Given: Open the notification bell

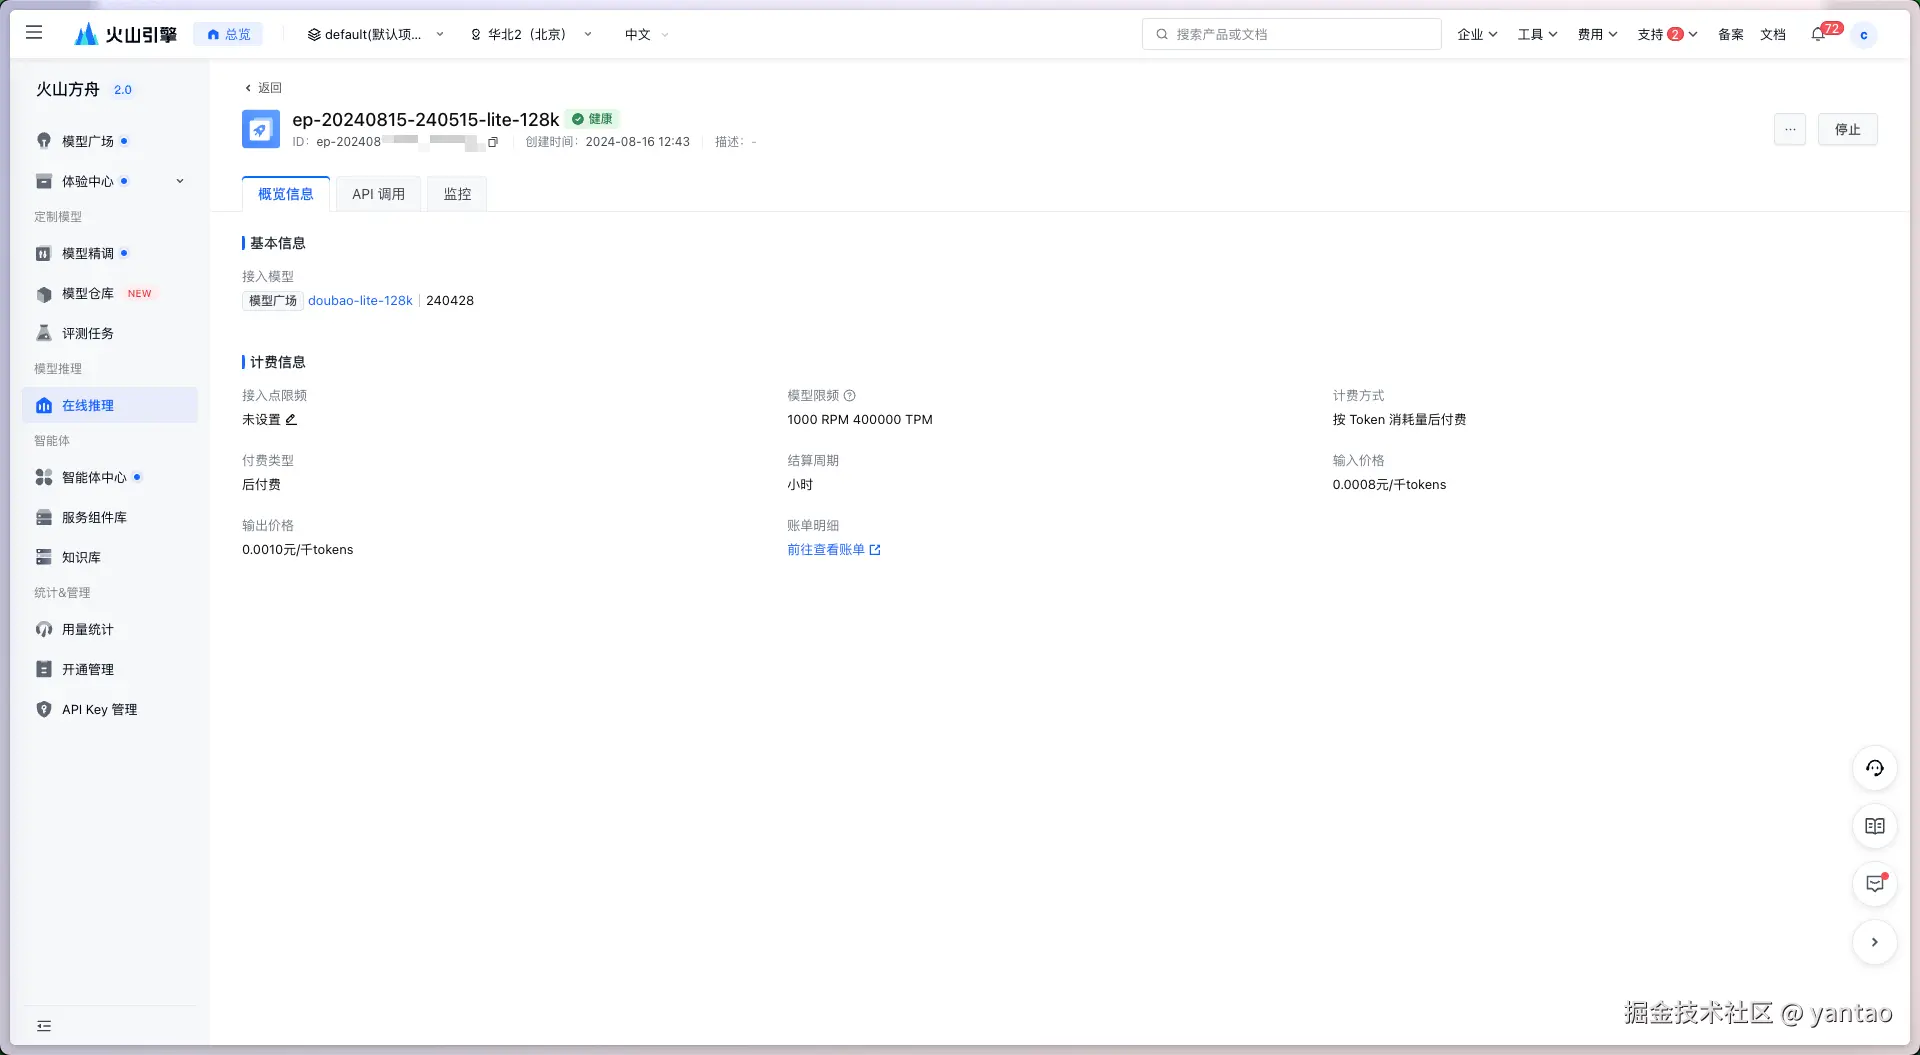Looking at the screenshot, I should coord(1818,34).
